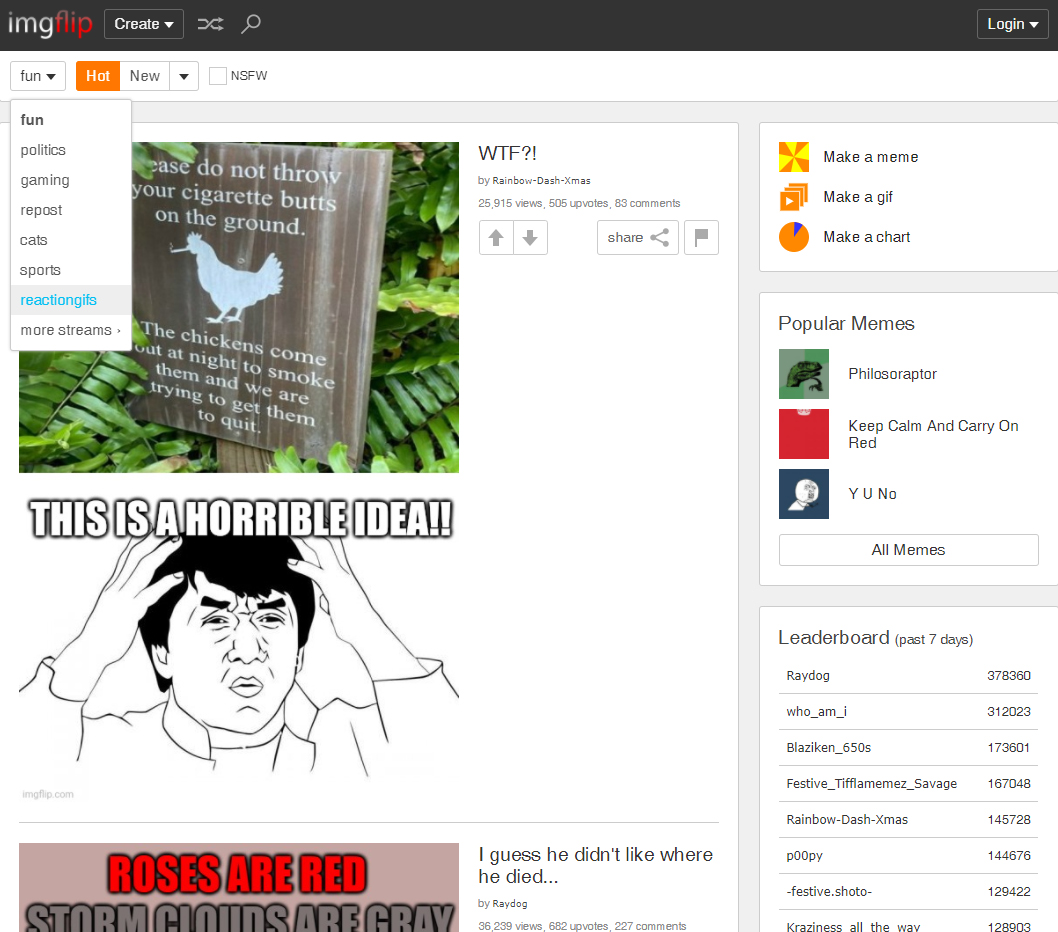Open p00py on the leaderboard

coord(804,856)
